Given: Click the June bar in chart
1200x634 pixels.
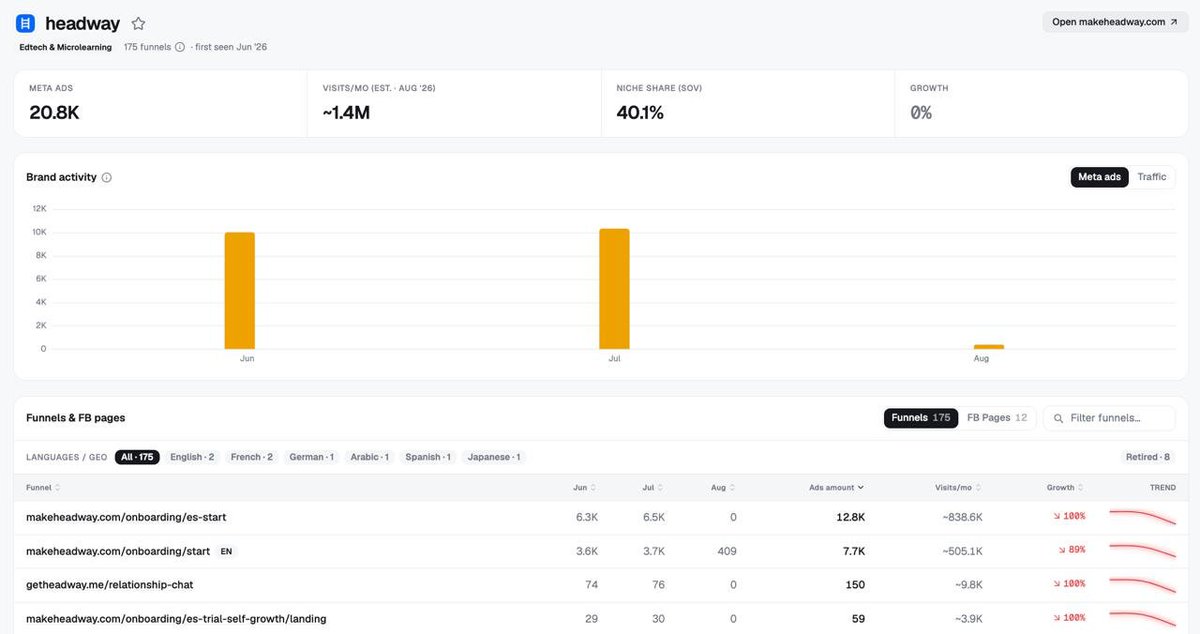Looking at the screenshot, I should point(240,291).
